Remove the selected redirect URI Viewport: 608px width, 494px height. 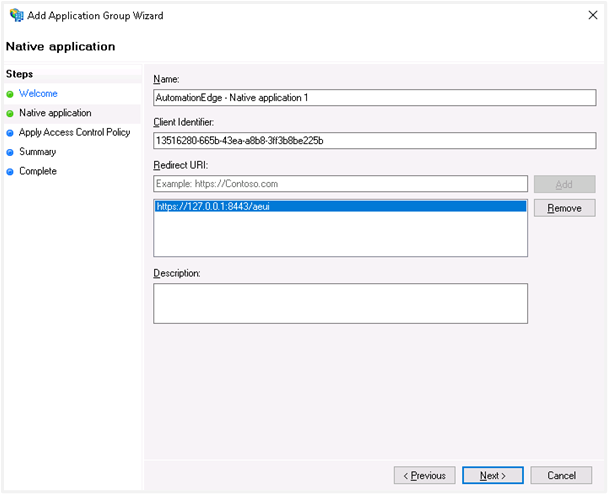tap(564, 208)
